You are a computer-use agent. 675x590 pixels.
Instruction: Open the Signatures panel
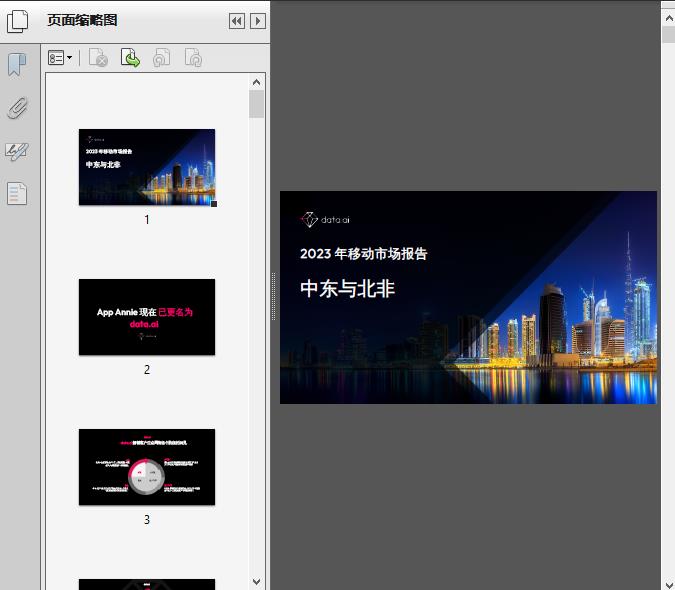point(17,151)
